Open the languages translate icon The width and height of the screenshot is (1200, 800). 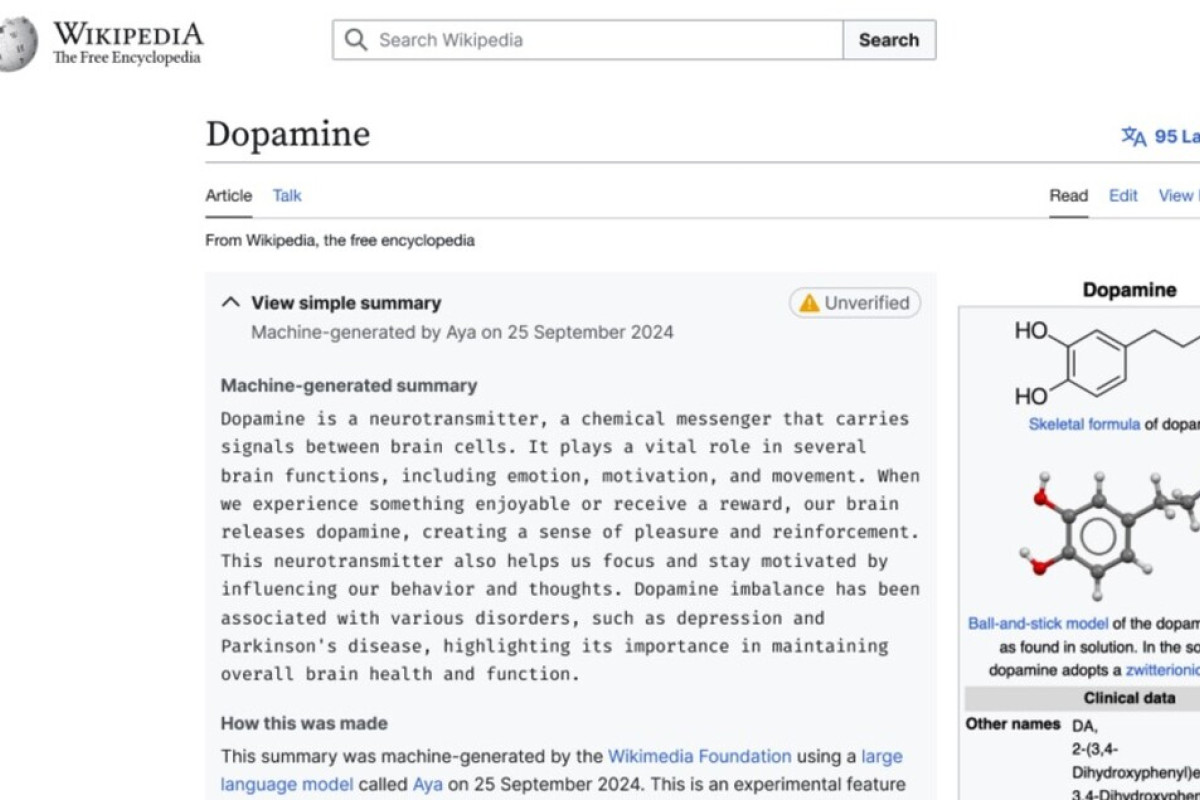[x=1133, y=136]
